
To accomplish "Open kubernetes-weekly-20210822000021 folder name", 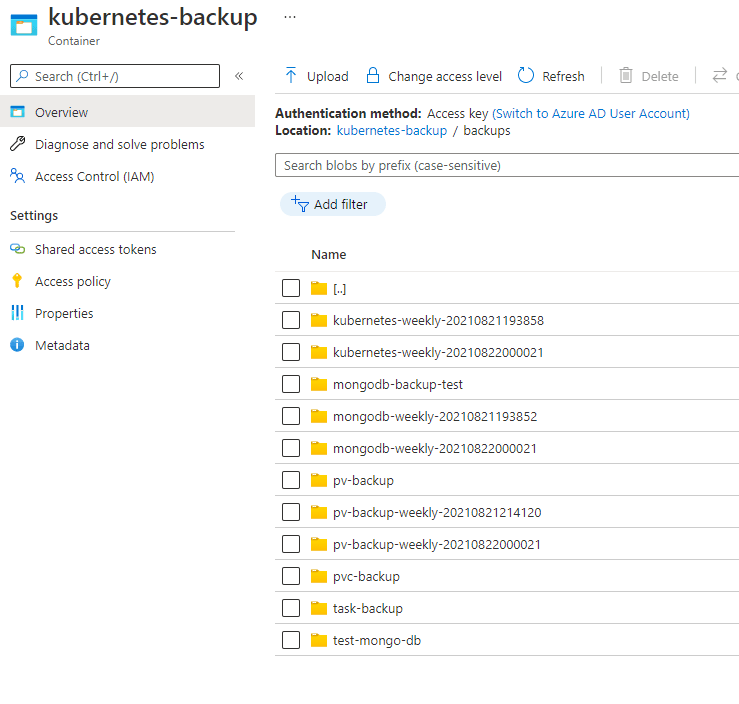I will coord(438,352).
